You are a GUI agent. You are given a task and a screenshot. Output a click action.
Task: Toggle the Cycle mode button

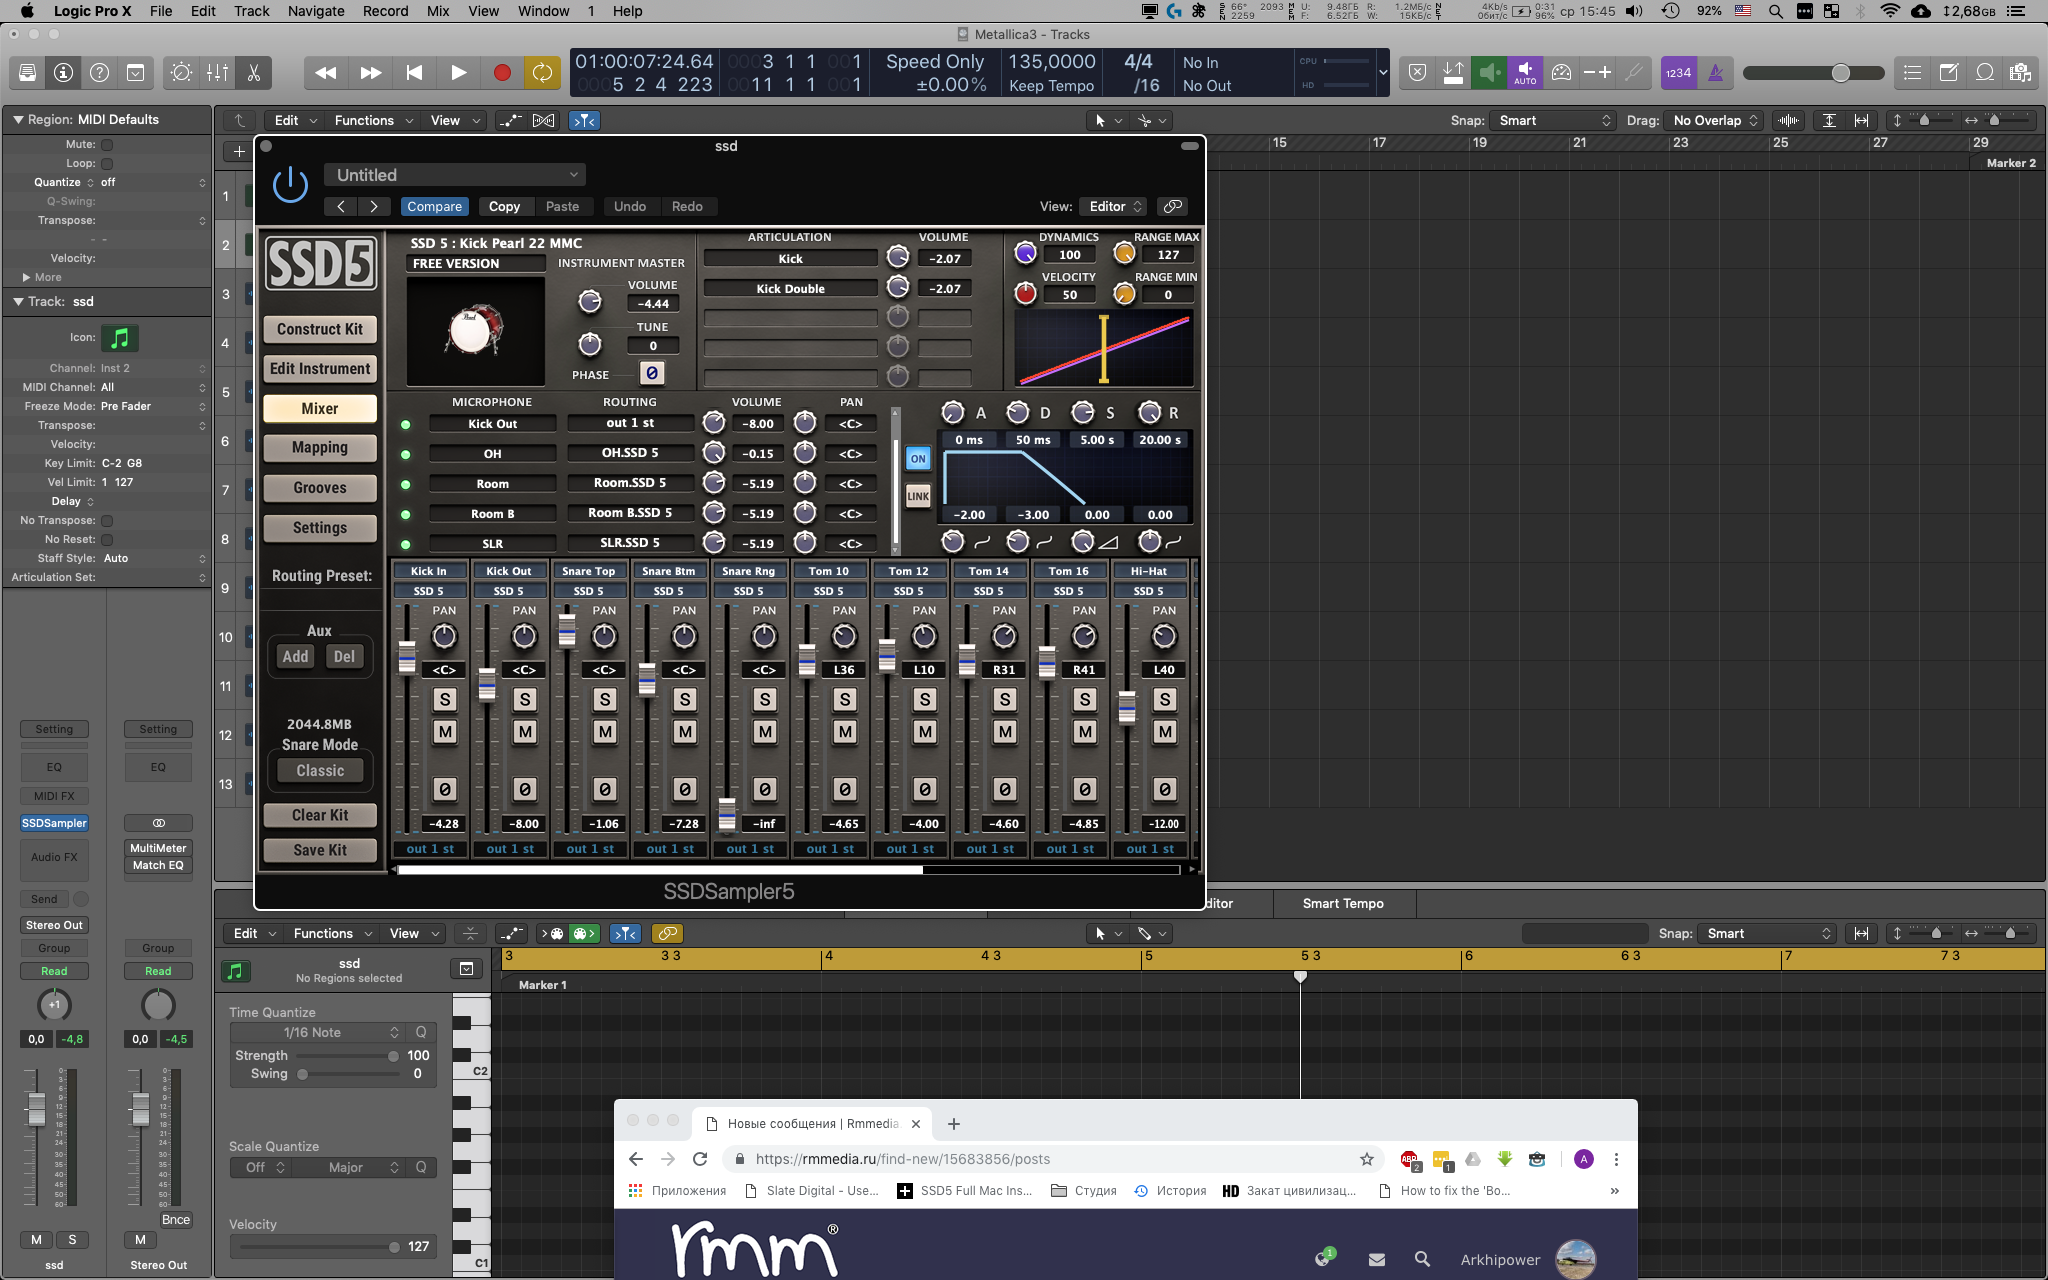click(542, 72)
